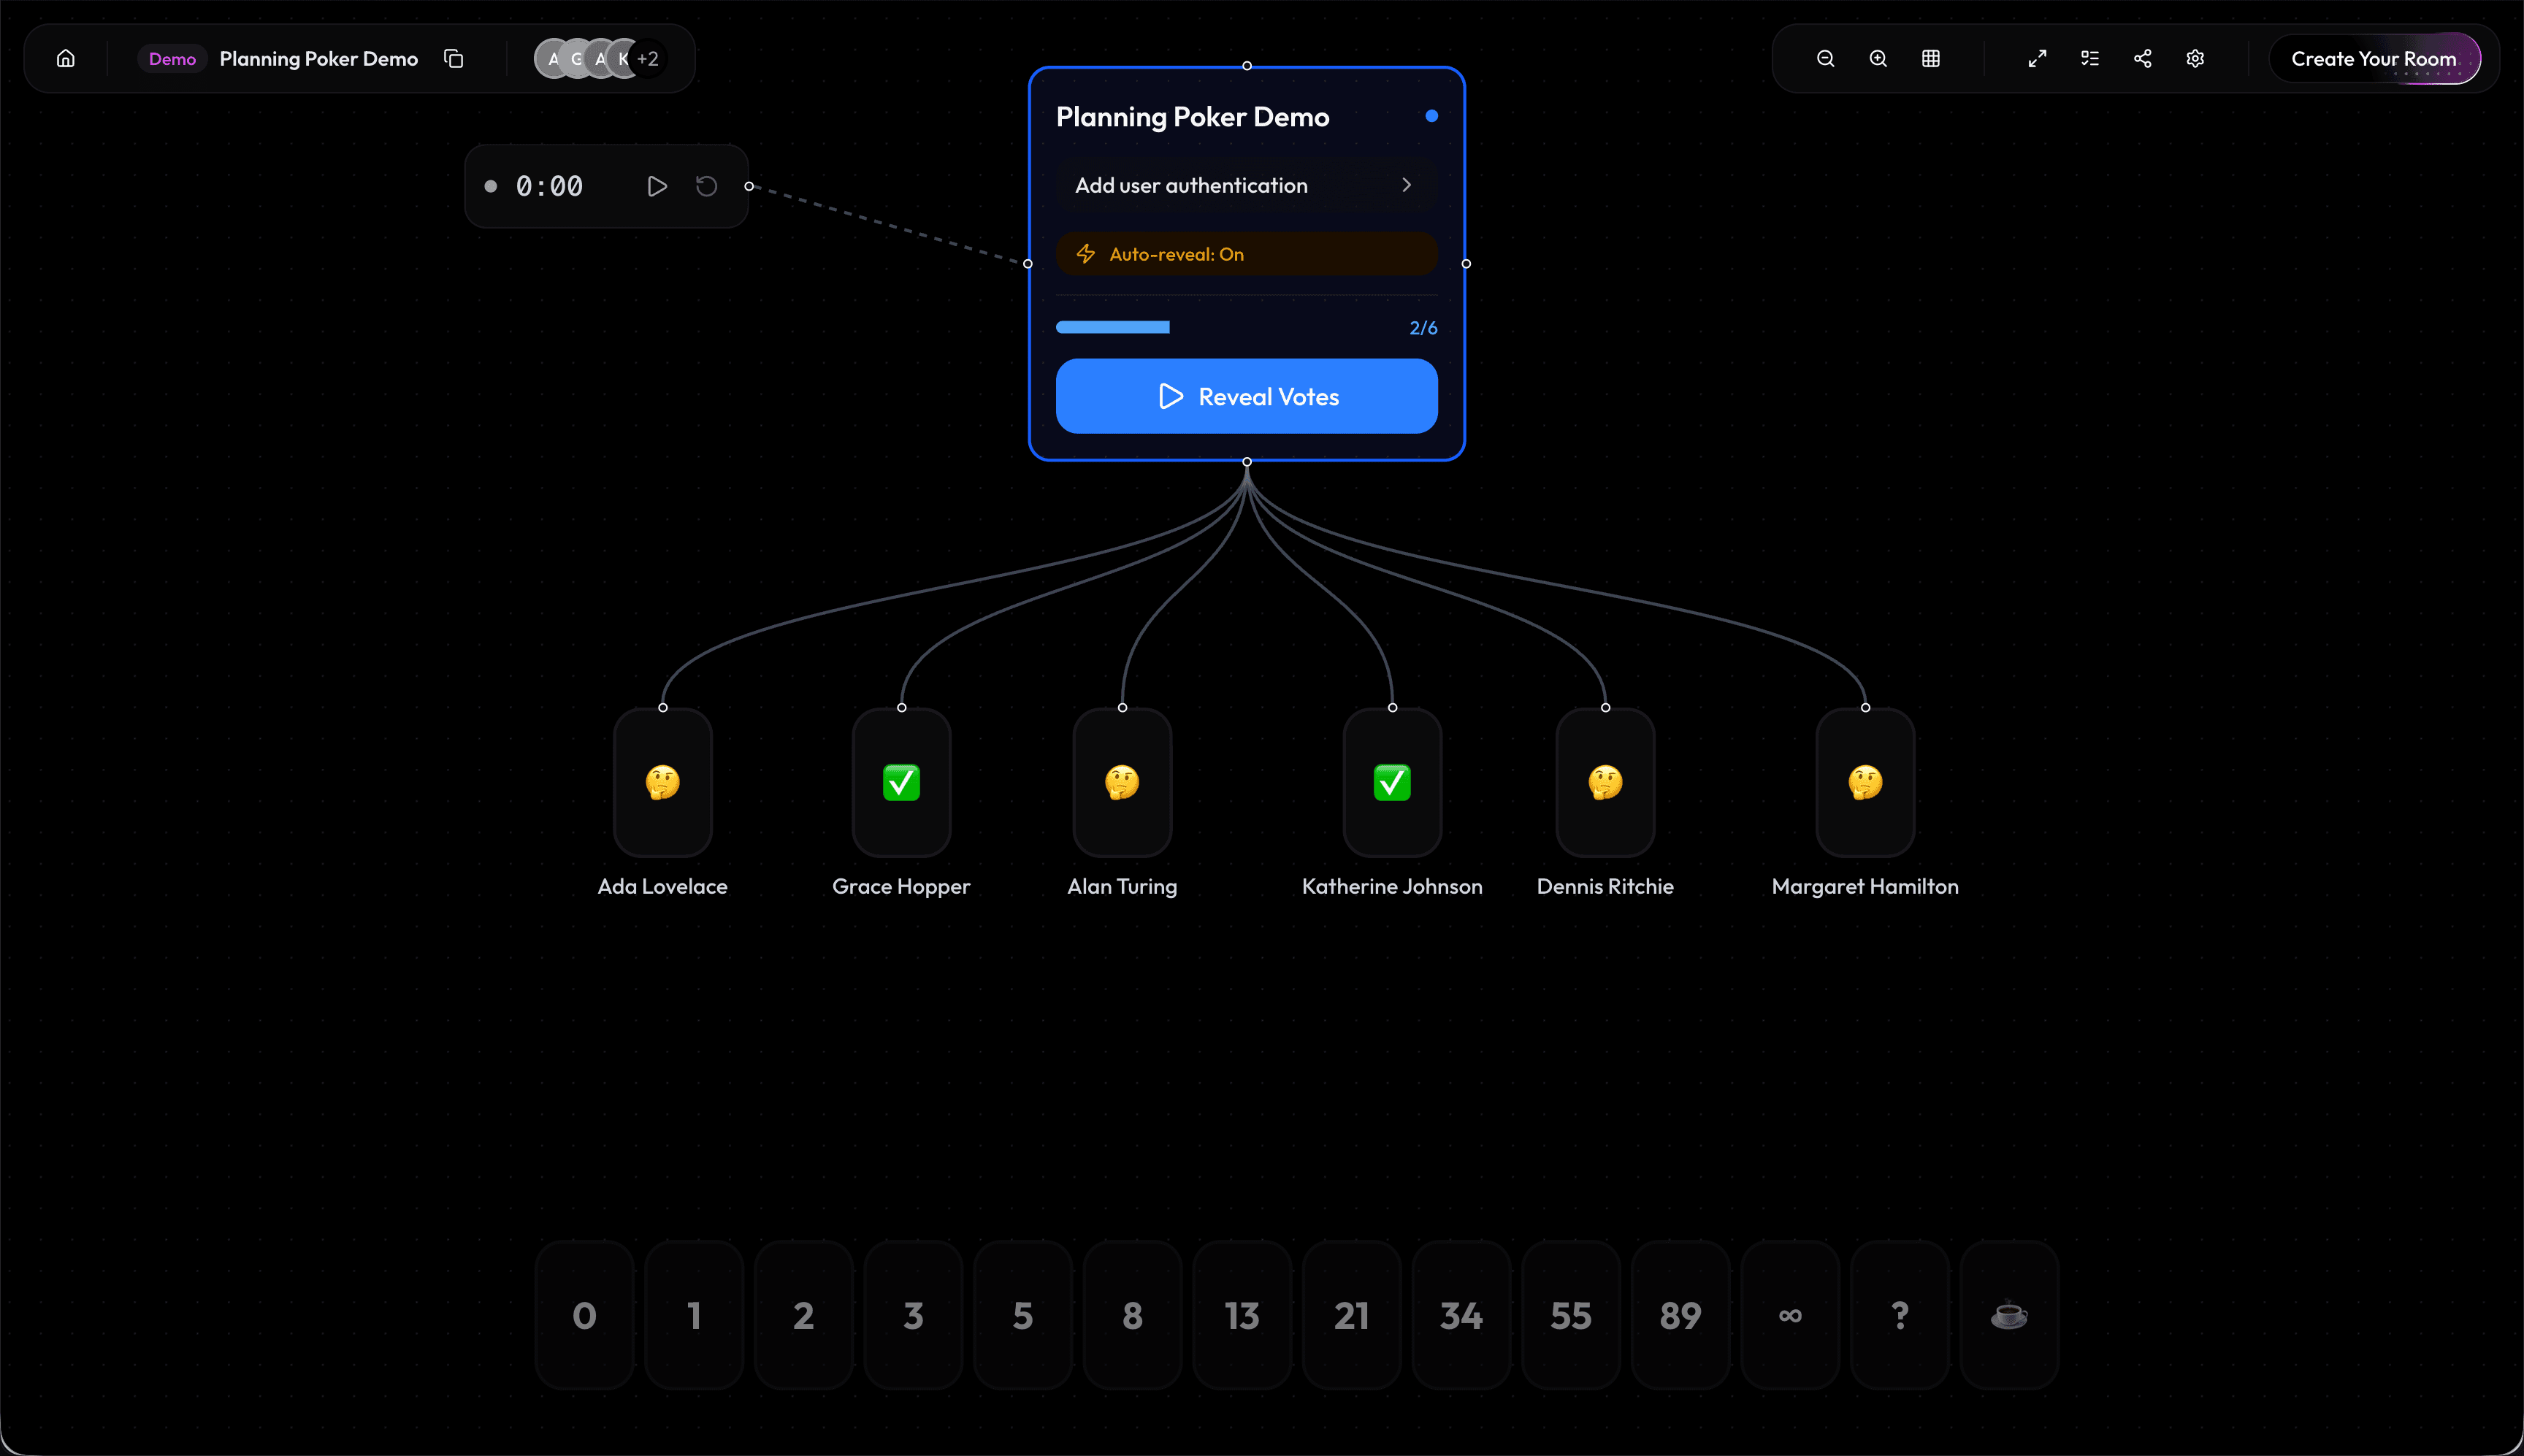Copy the room name using the copy icon
Viewport: 2524px width, 1456px height.
[x=453, y=58]
